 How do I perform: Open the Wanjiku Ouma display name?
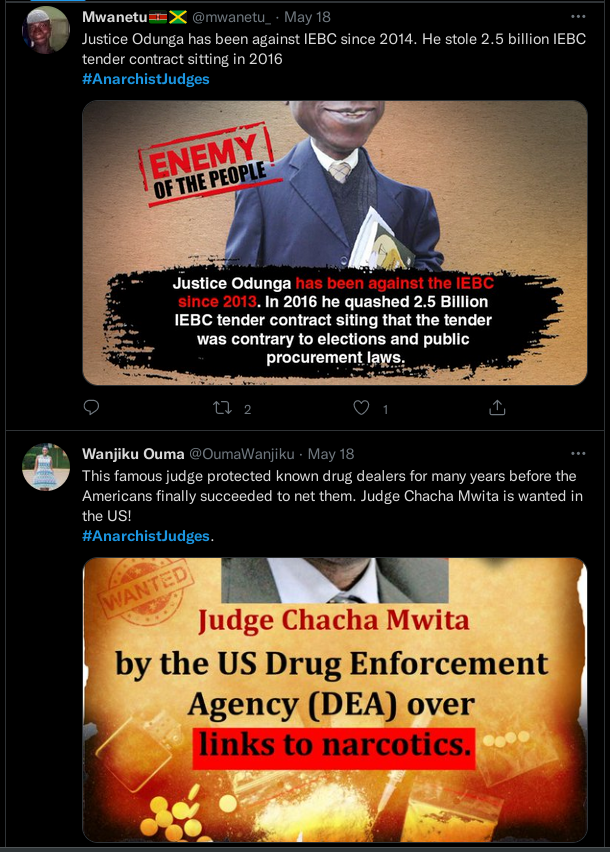coord(133,454)
